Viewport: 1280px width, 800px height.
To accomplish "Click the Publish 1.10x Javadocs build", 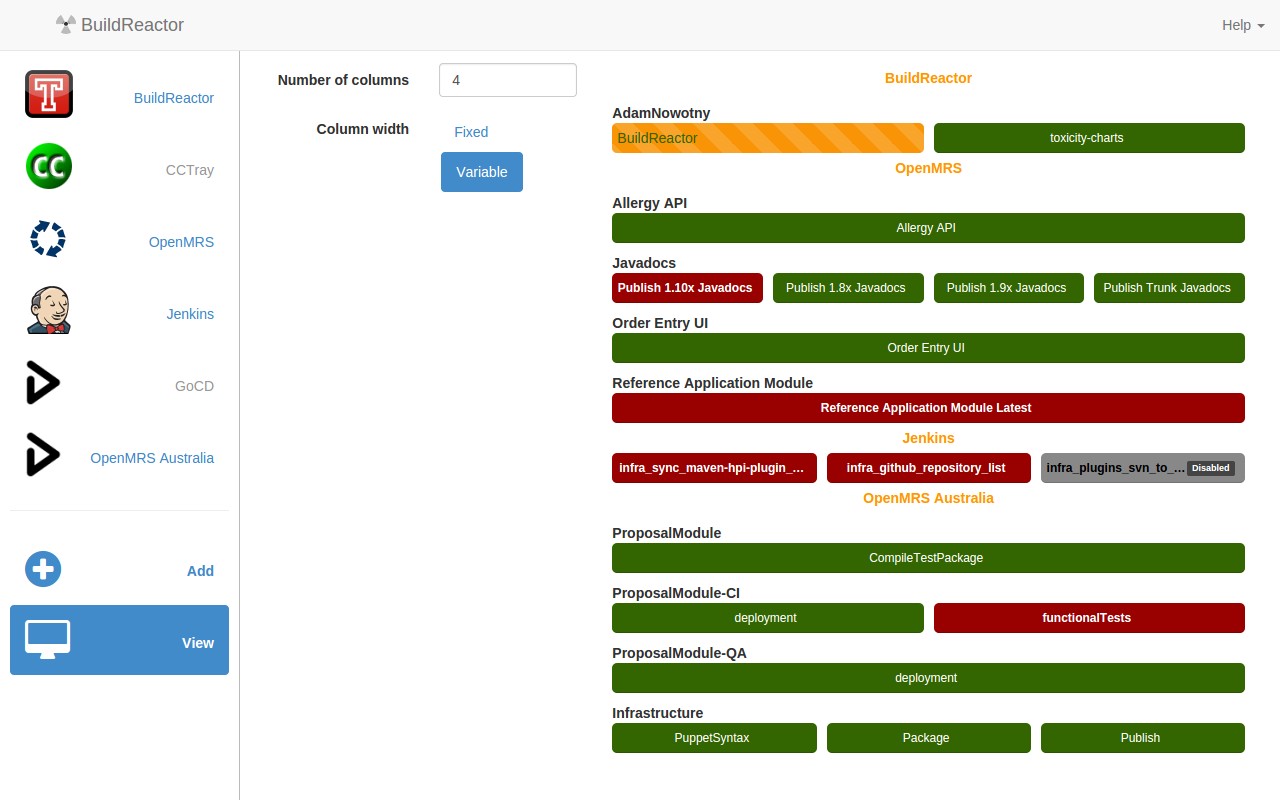I will tap(687, 288).
